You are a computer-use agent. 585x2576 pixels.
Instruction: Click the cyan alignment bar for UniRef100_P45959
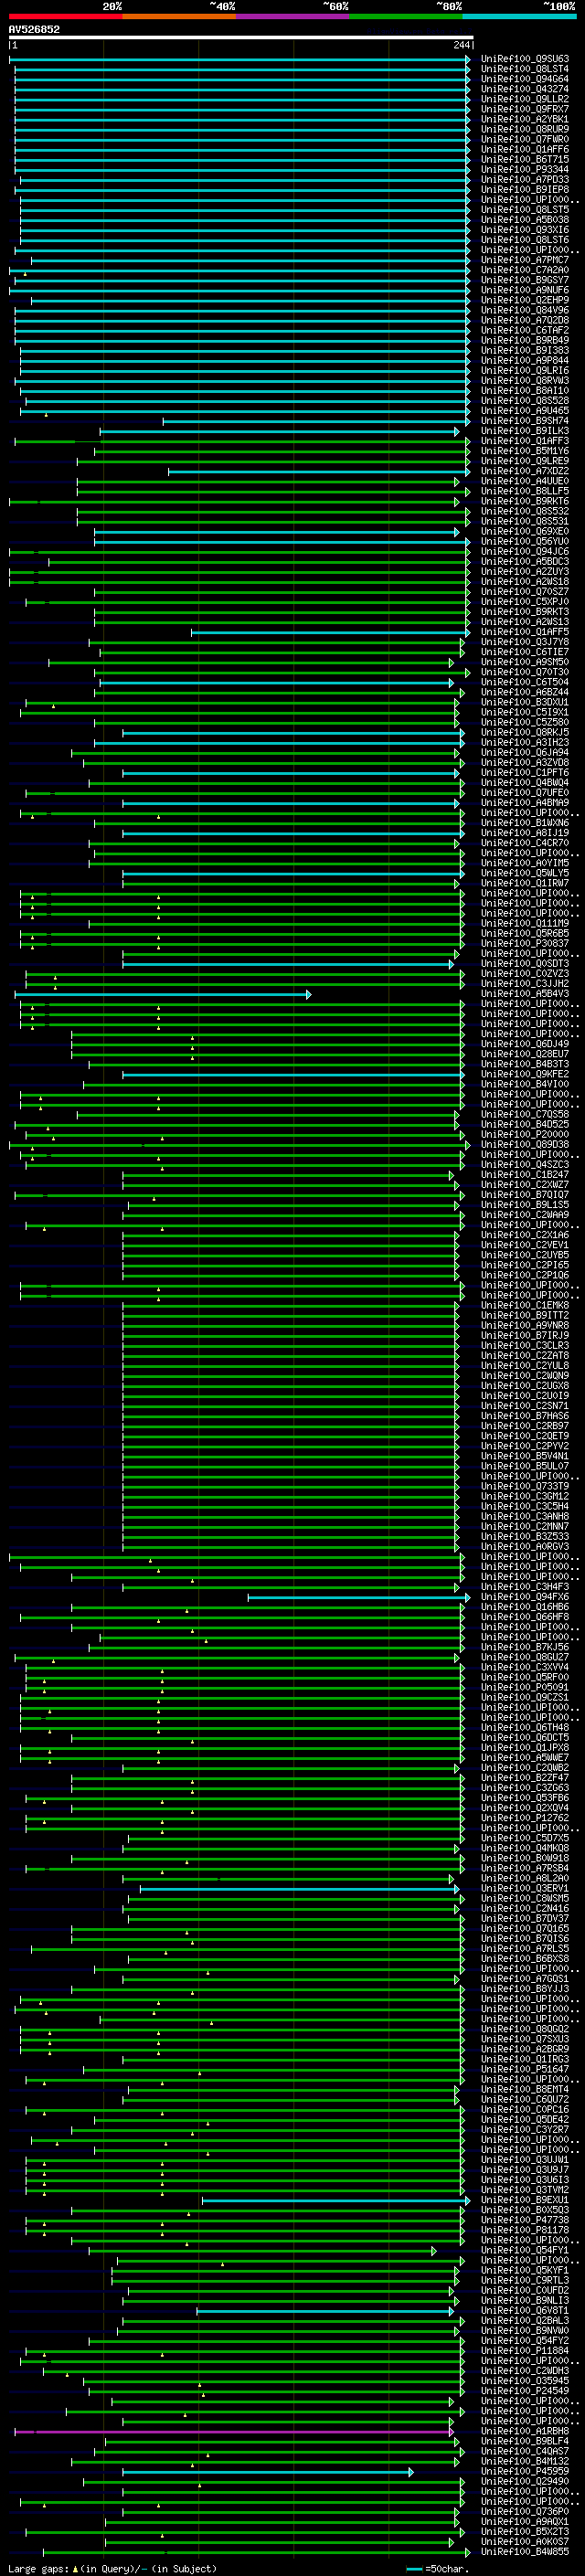[268, 2472]
